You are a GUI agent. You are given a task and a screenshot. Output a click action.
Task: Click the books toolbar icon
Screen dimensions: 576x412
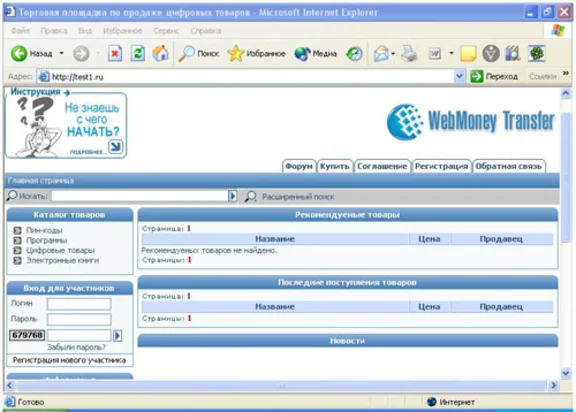coord(513,54)
